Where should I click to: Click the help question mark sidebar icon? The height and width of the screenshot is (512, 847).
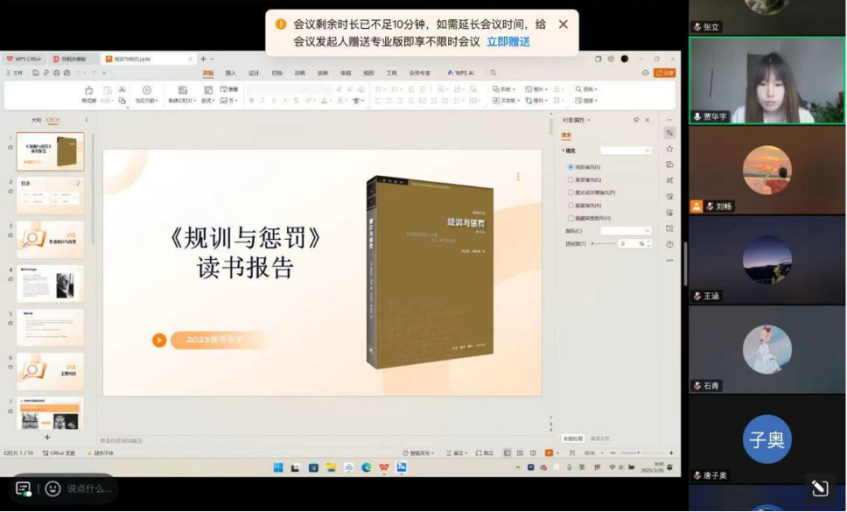[669, 245]
